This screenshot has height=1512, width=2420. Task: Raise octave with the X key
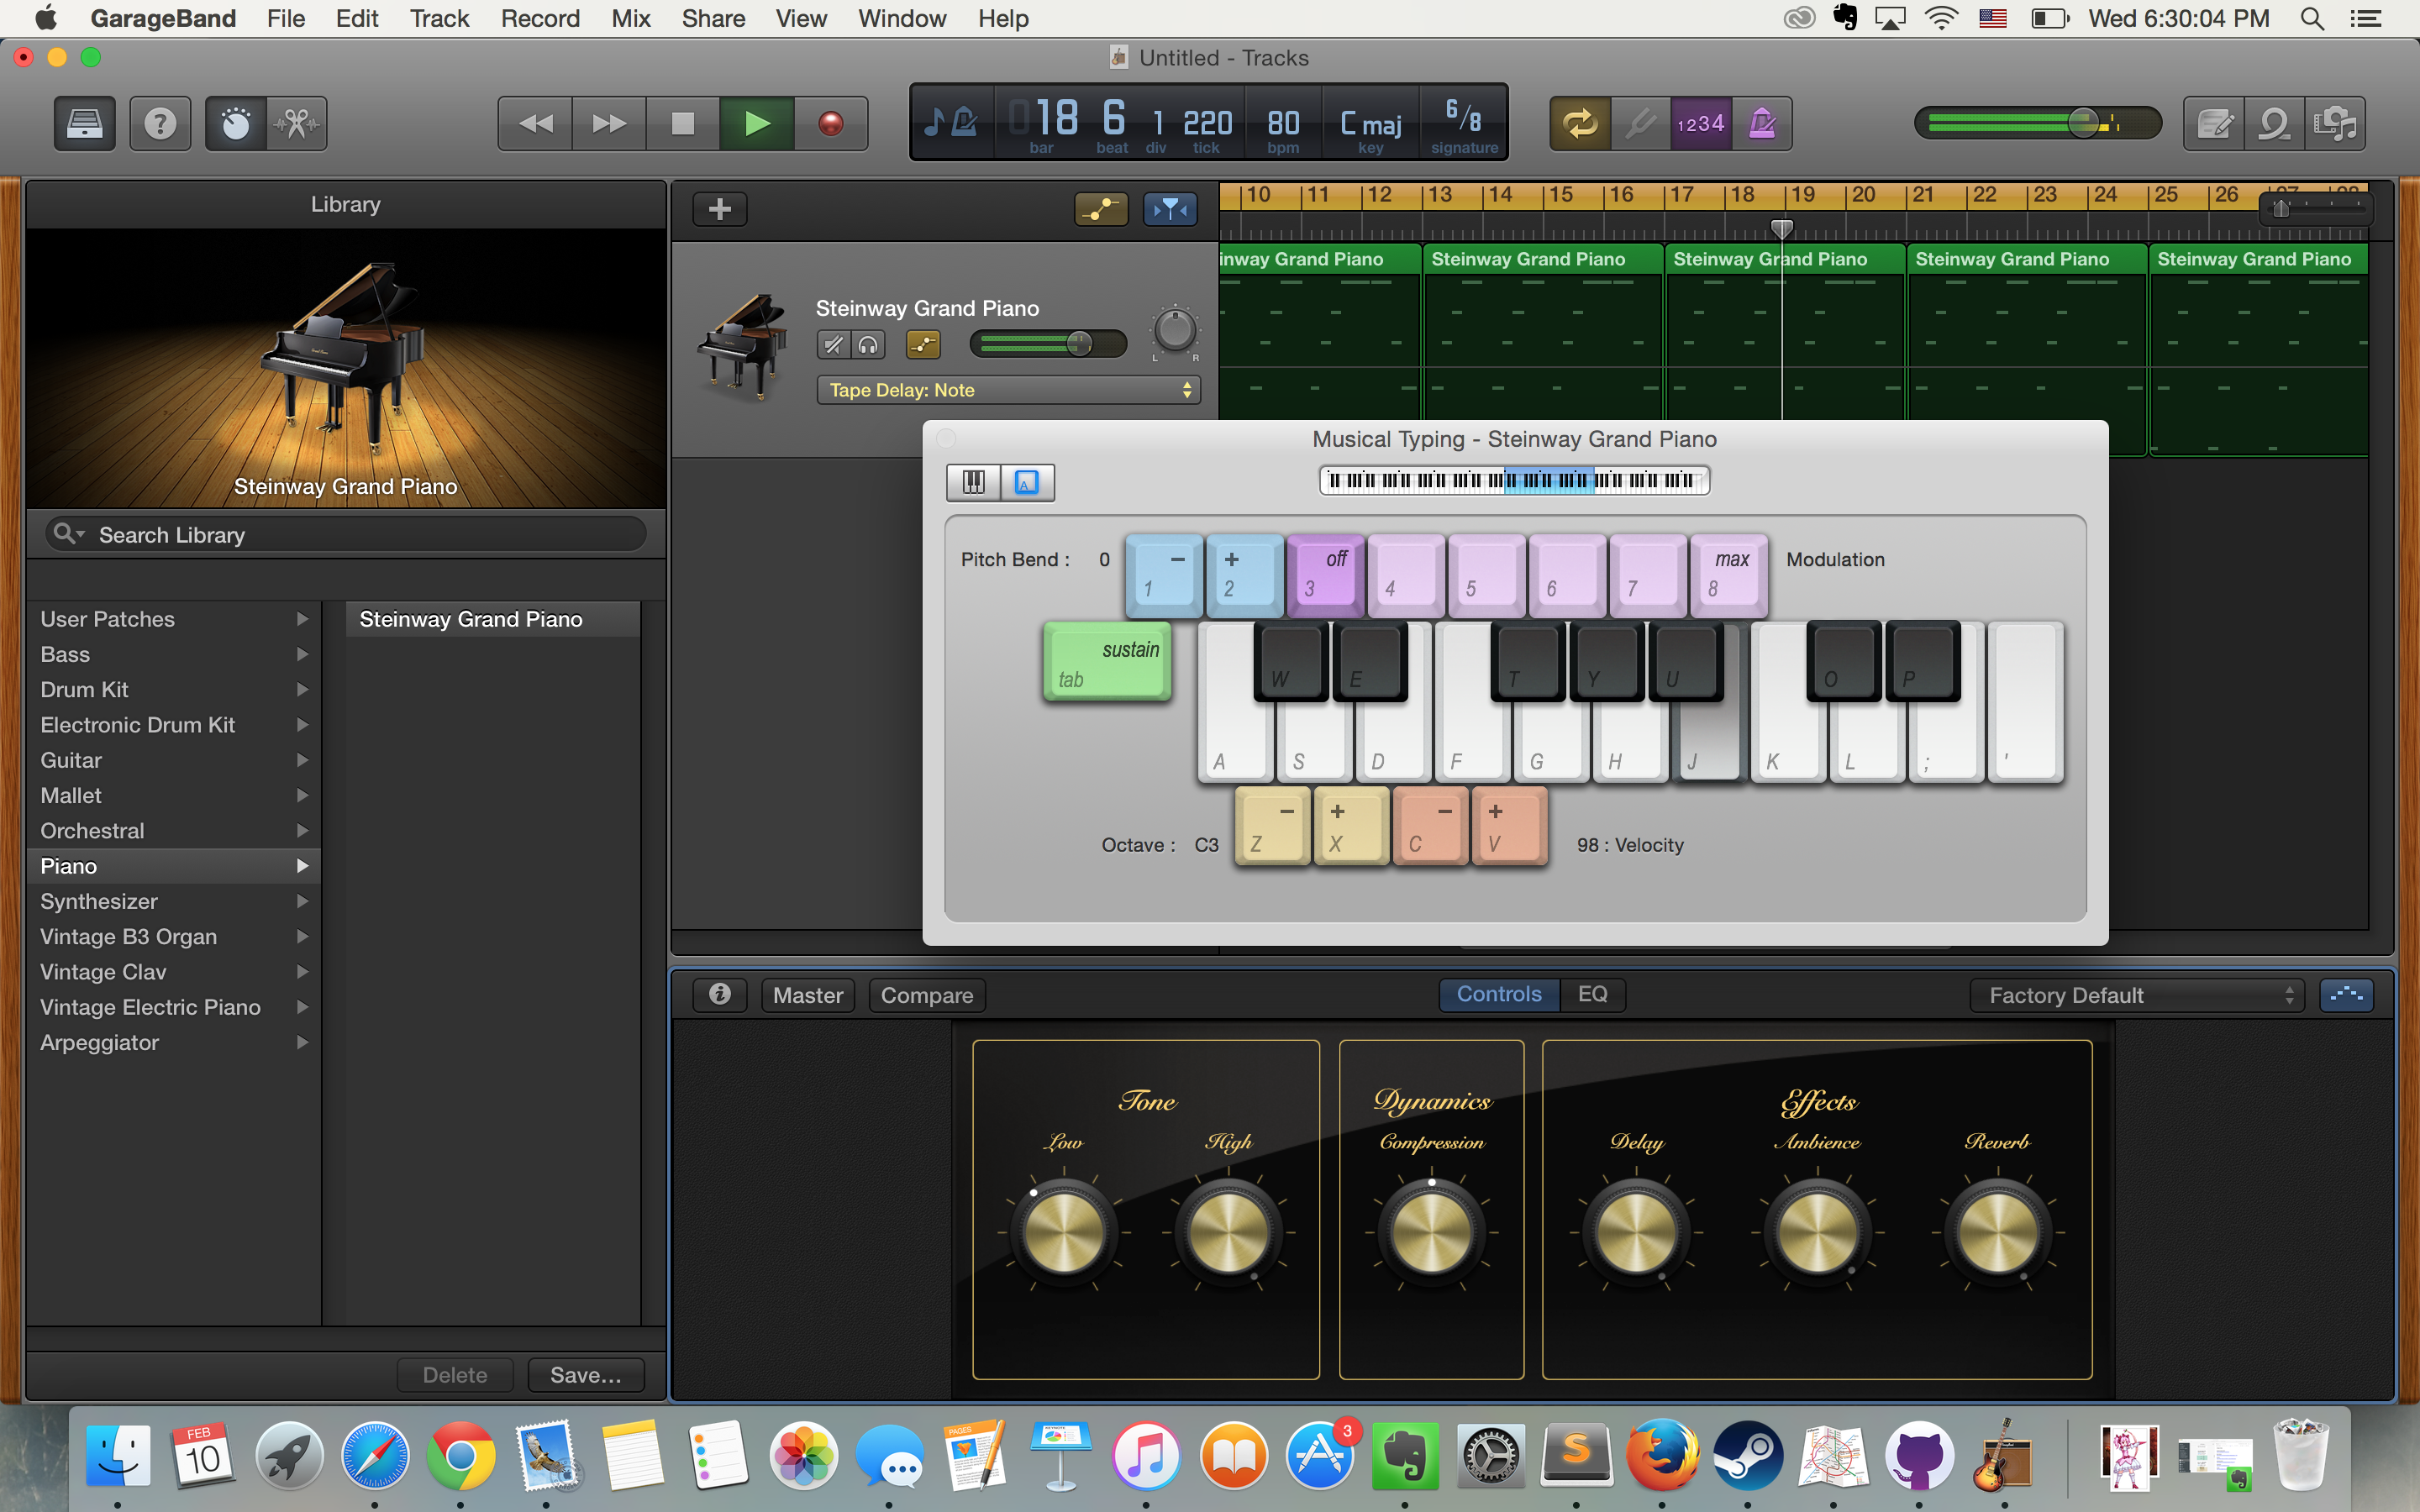(x=1352, y=826)
